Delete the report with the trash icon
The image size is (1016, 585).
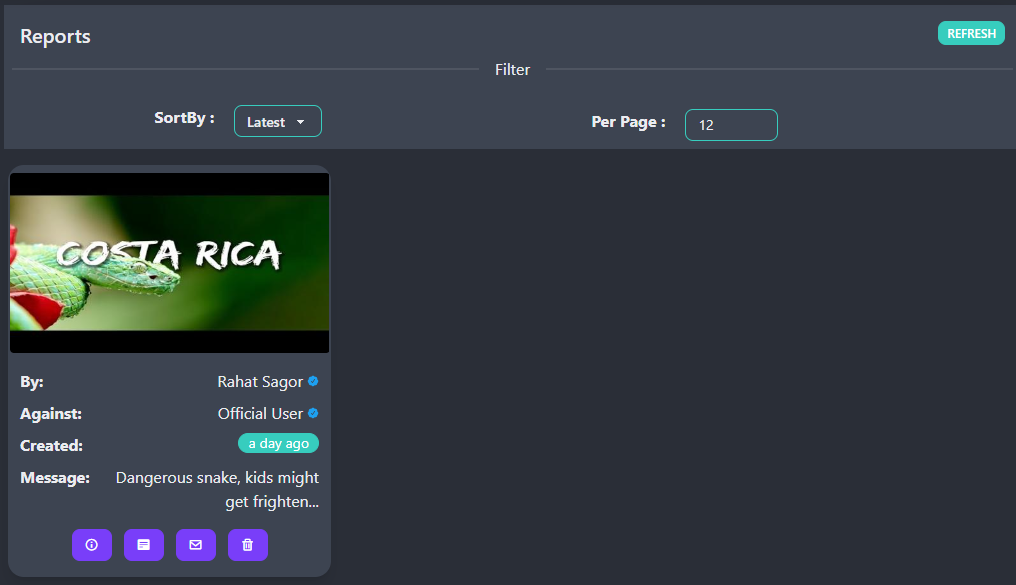pos(248,545)
